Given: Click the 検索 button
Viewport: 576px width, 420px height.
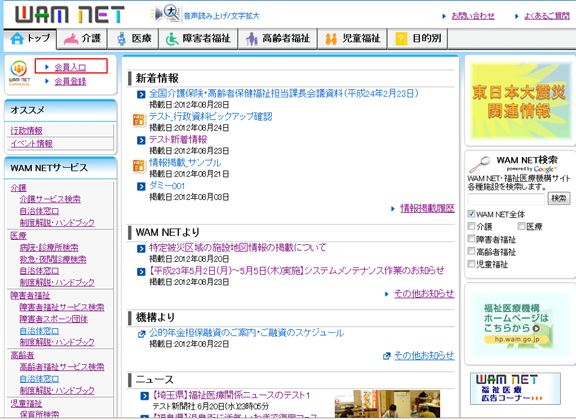Looking at the screenshot, I should pos(558,199).
